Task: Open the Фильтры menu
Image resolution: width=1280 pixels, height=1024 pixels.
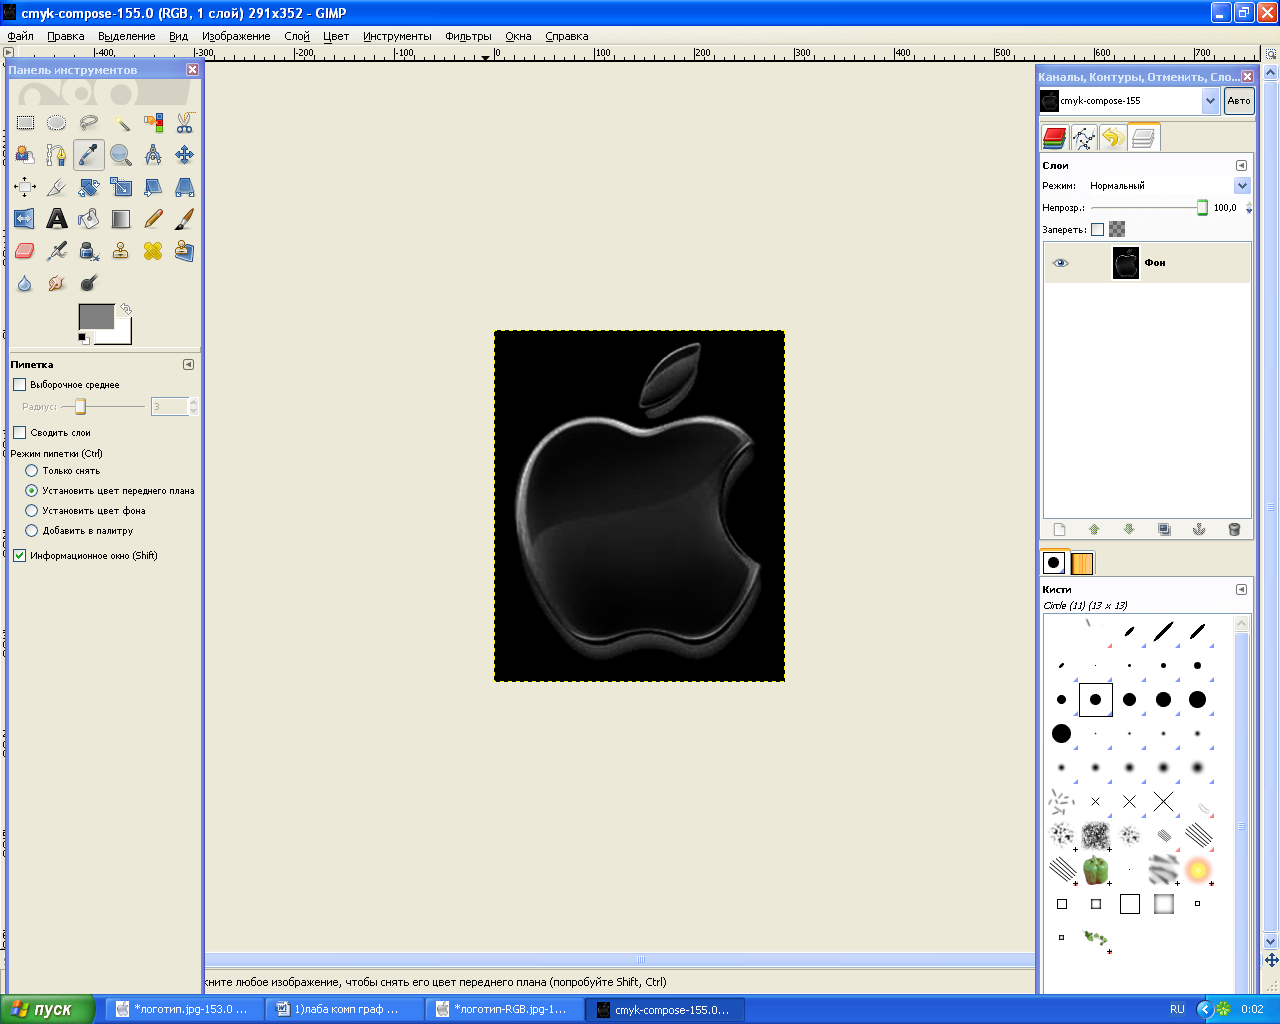Action: pyautogui.click(x=468, y=36)
